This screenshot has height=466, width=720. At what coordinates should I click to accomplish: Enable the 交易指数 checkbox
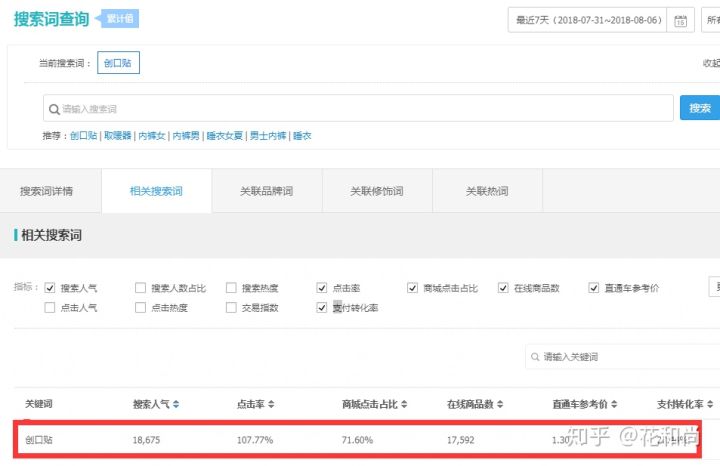(x=231, y=308)
